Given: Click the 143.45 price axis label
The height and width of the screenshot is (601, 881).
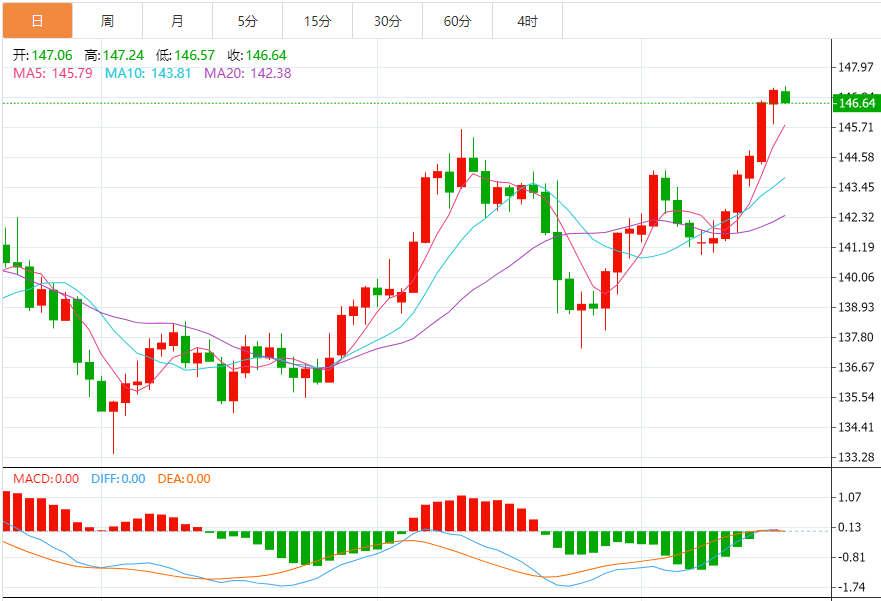Looking at the screenshot, I should click(856, 187).
